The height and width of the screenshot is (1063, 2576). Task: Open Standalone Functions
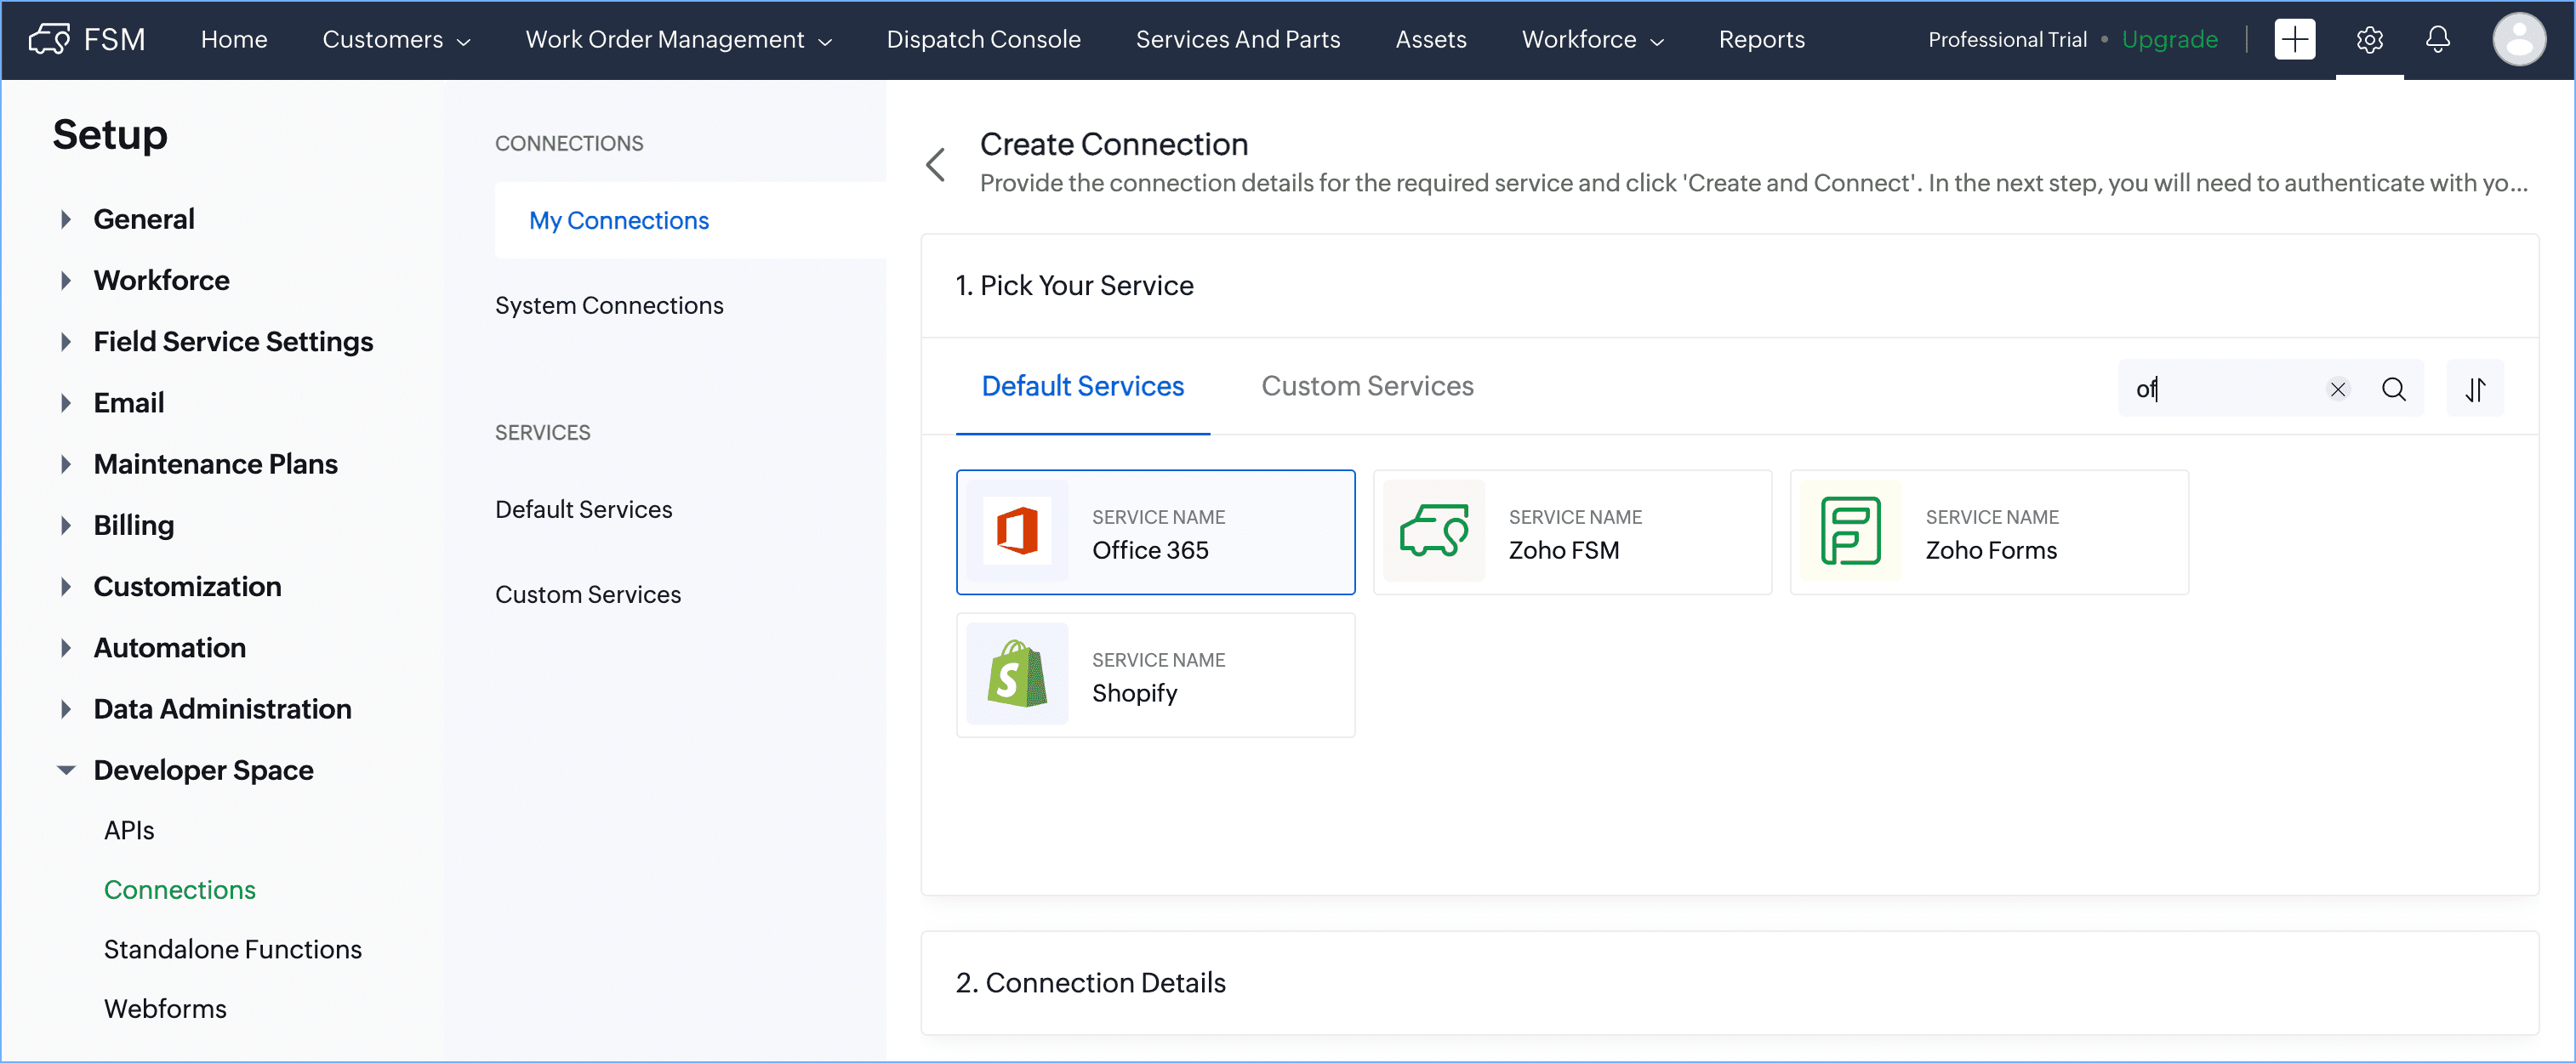(x=233, y=949)
